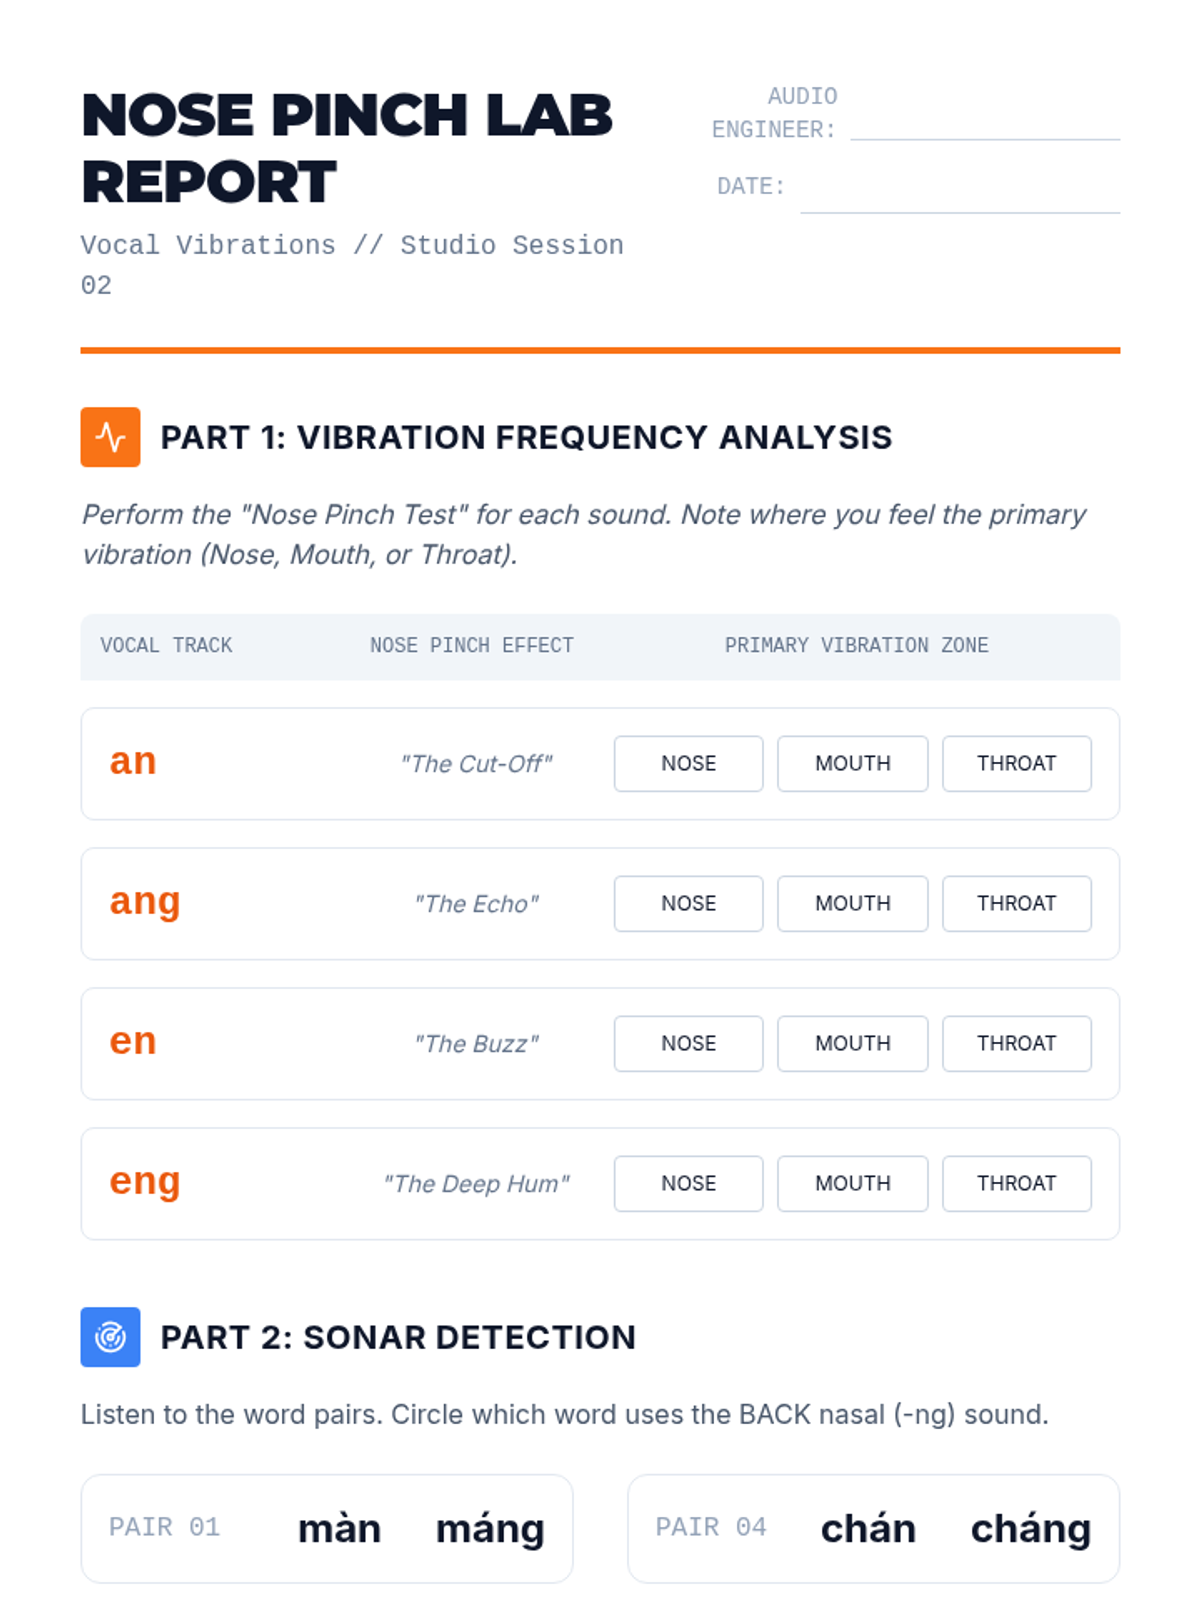Image resolution: width=1200 pixels, height=1600 pixels.
Task: Select MOUTH for the 'eng' track
Action: (852, 1184)
